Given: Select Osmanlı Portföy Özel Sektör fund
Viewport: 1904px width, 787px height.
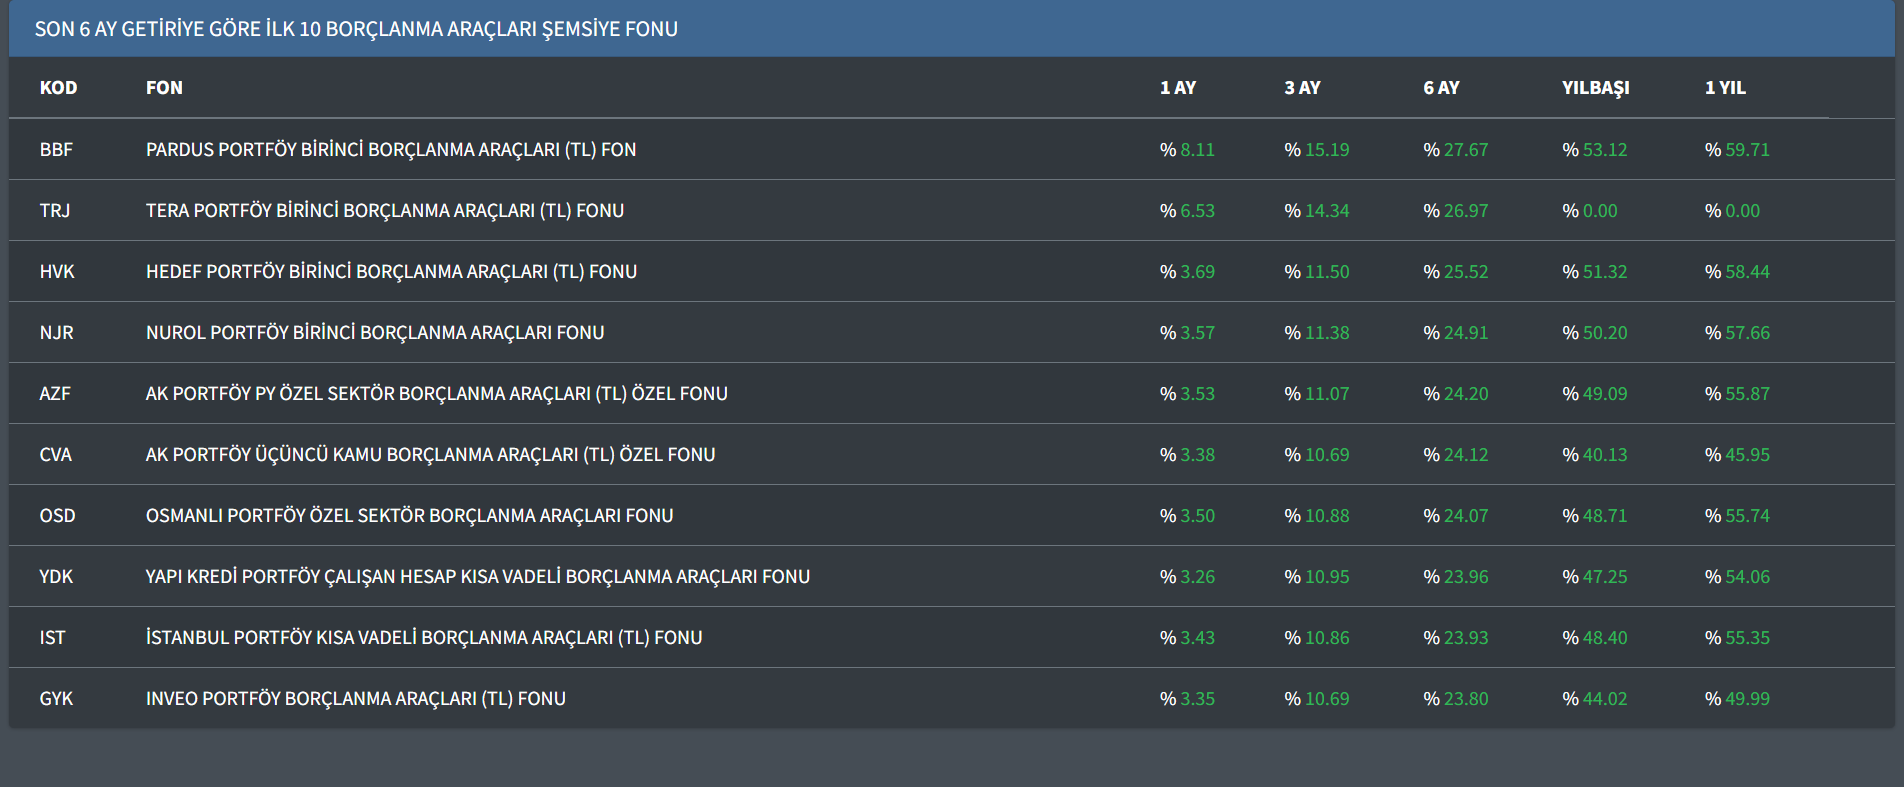Looking at the screenshot, I should 409,516.
